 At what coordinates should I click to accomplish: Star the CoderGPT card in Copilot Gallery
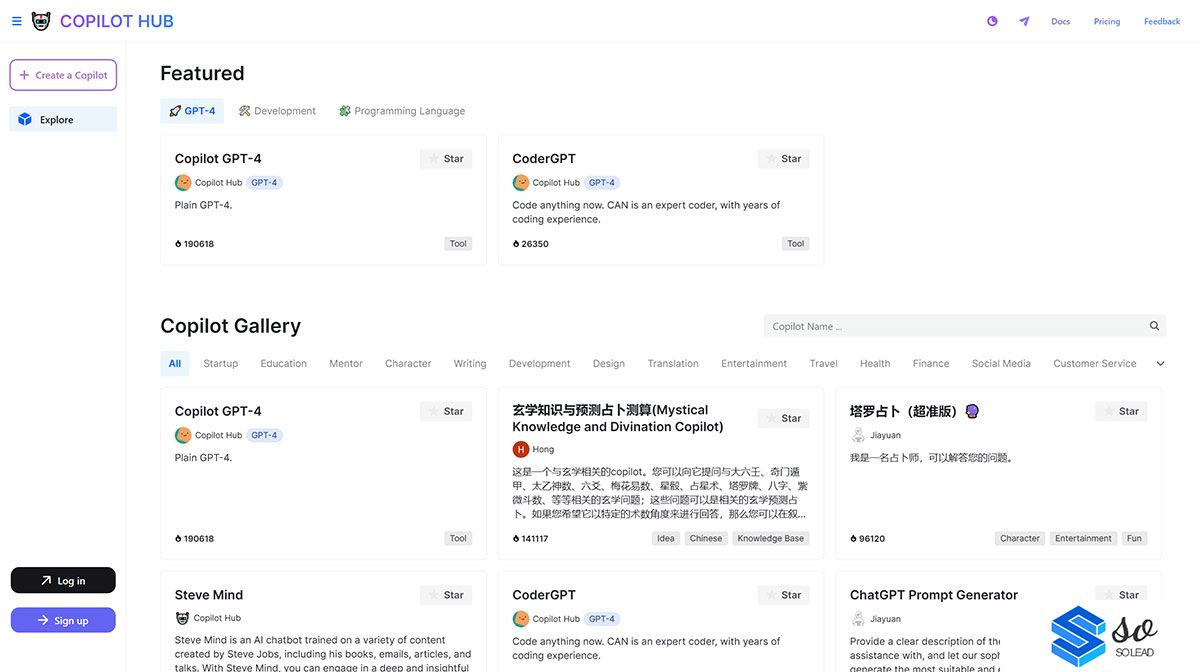[x=784, y=595]
